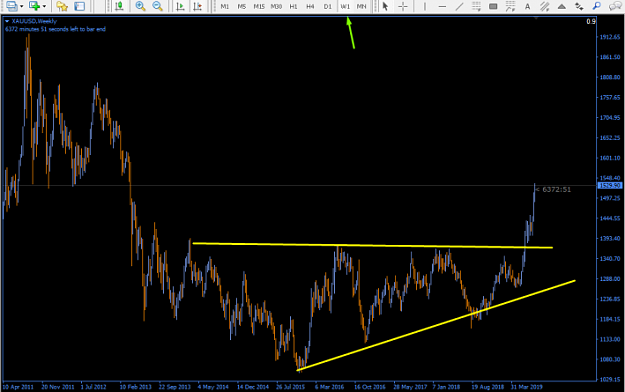Open the speech bubbles chat icon

[615, 6]
